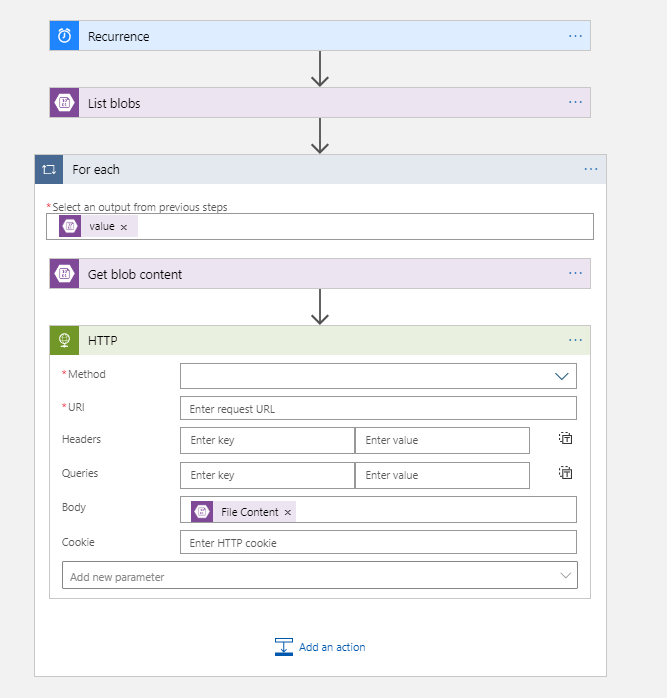
Task: Click the Add an action icon
Action: [283, 647]
